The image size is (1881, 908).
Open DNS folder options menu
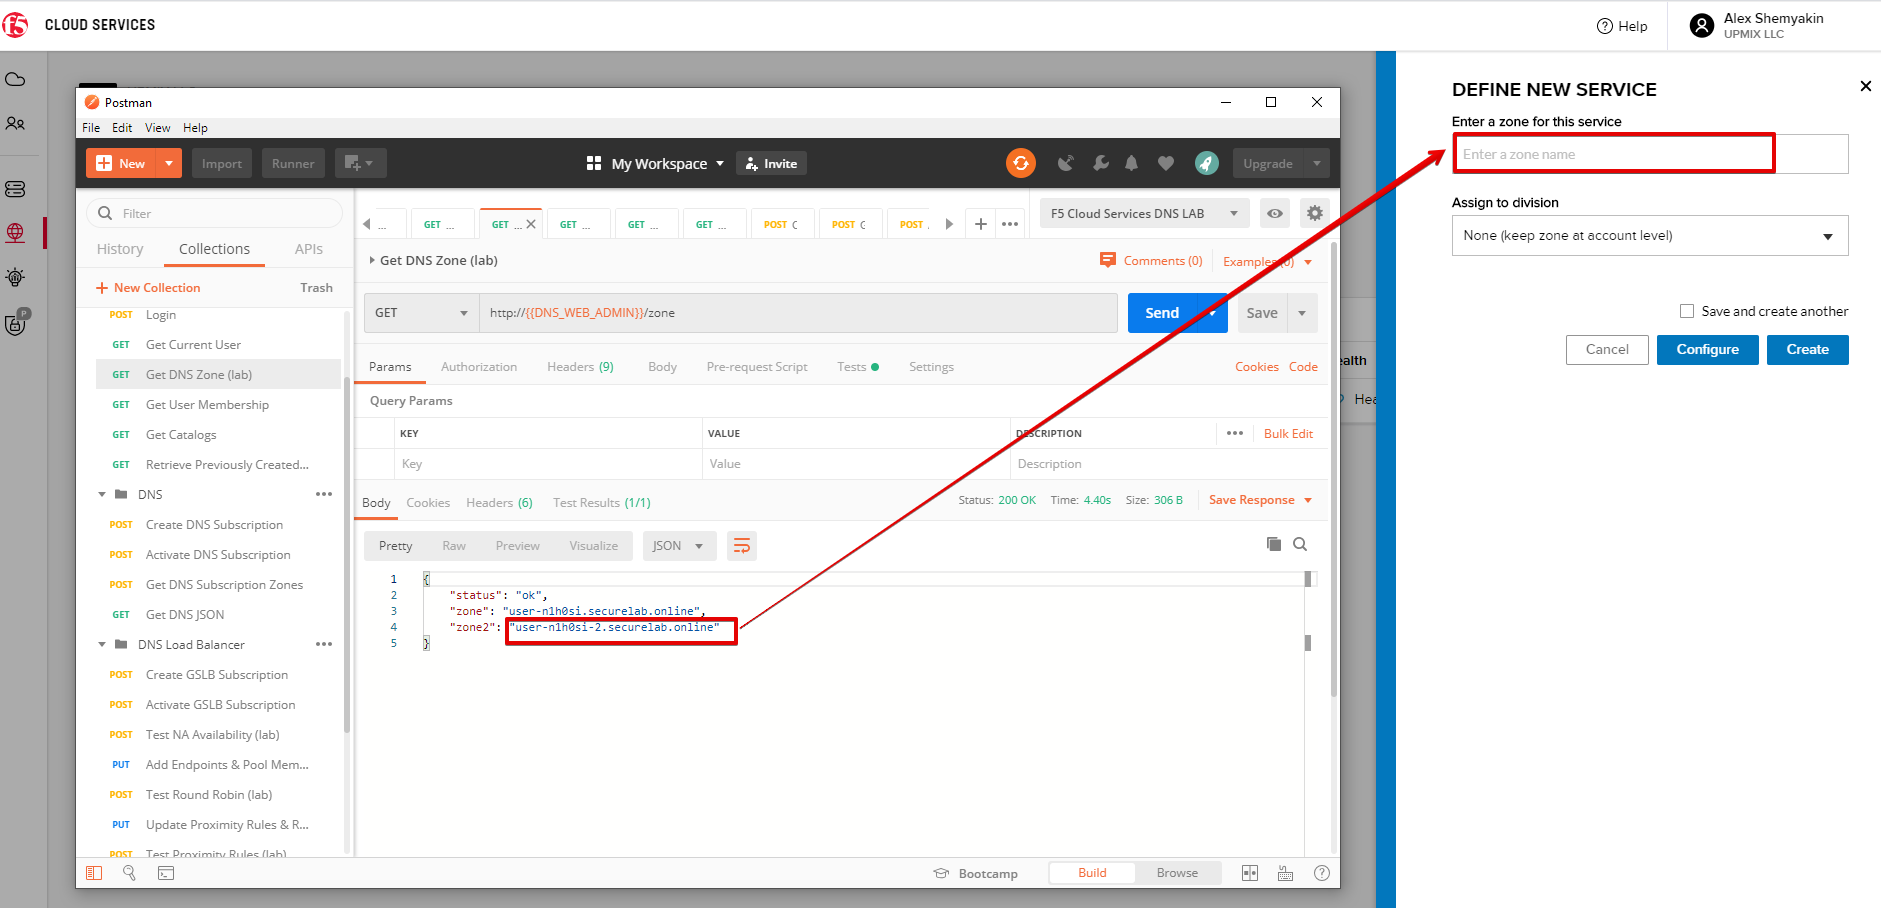[324, 494]
